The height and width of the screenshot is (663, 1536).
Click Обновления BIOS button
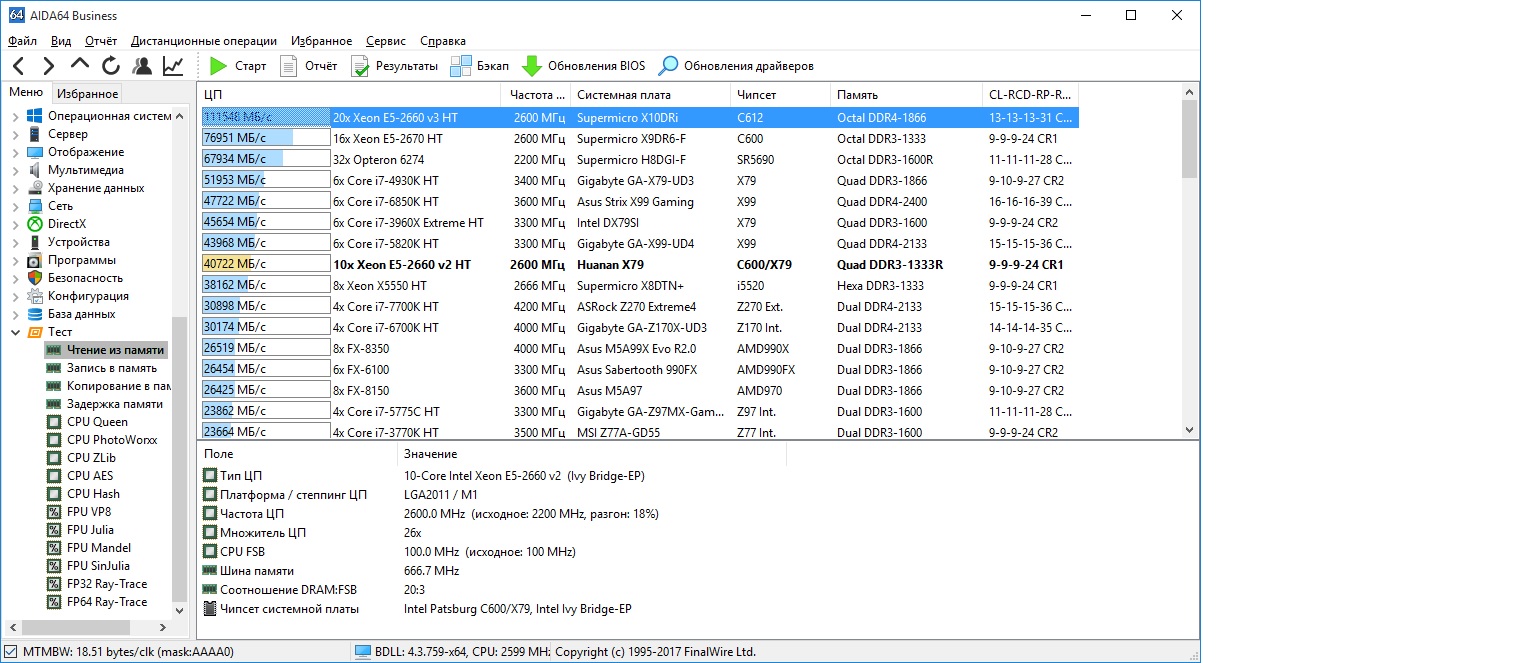coord(584,66)
